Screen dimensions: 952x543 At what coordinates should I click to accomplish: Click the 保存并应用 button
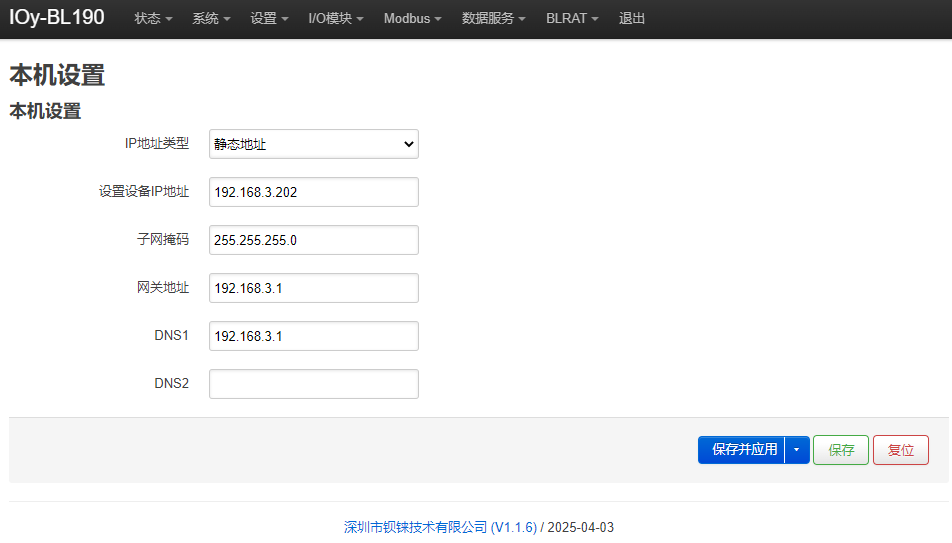click(741, 449)
